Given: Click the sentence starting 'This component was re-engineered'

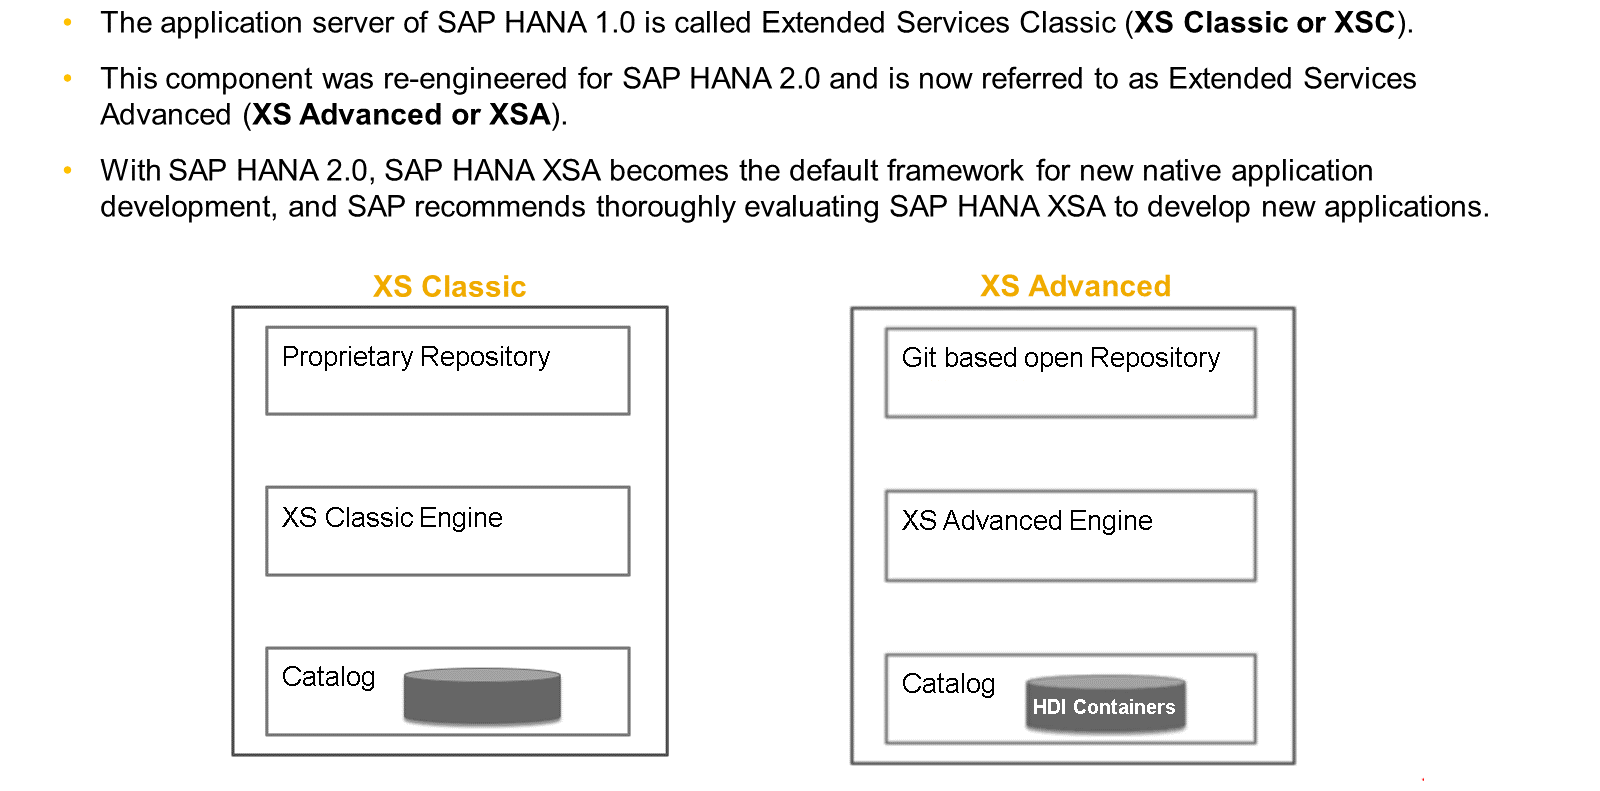Looking at the screenshot, I should click(758, 96).
